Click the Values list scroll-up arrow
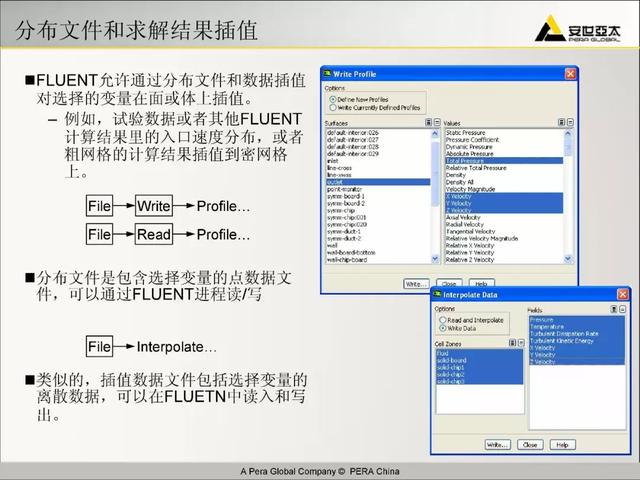Screen dimensions: 640x480 coord(568,133)
